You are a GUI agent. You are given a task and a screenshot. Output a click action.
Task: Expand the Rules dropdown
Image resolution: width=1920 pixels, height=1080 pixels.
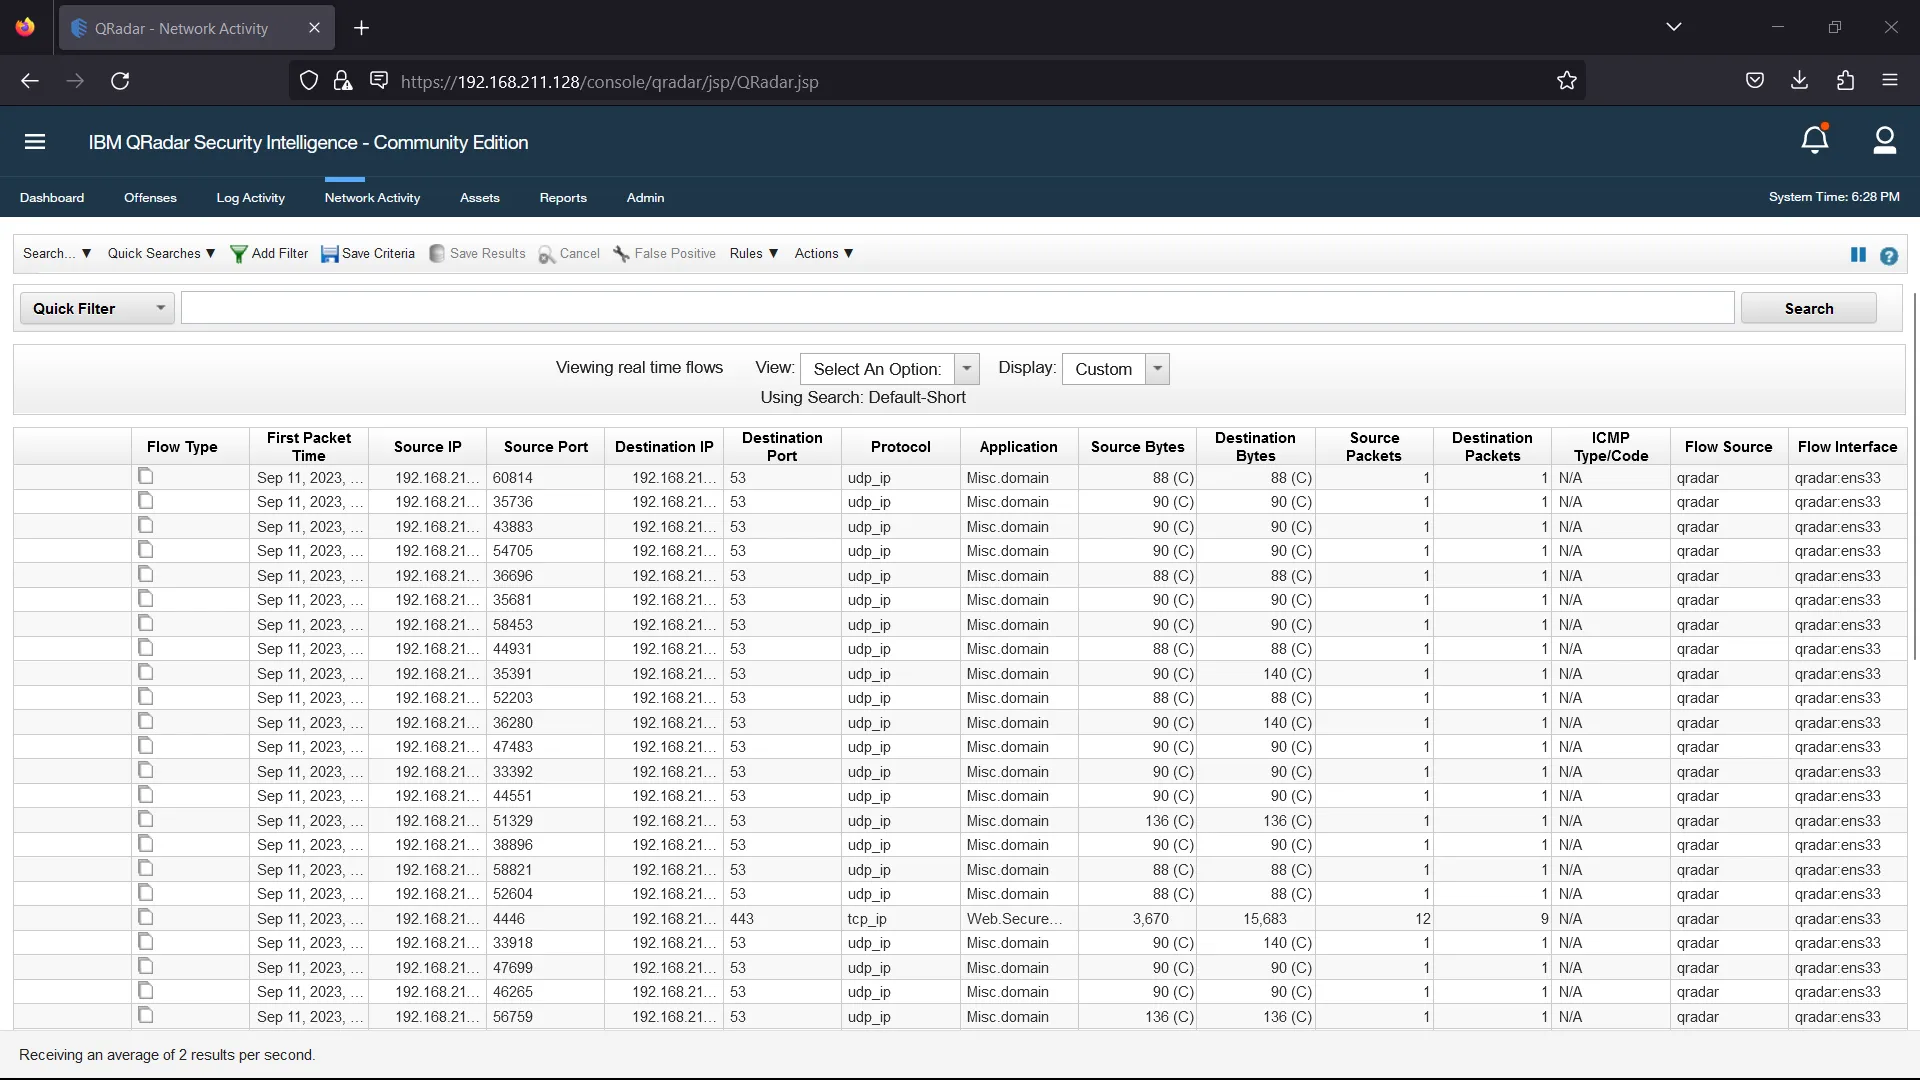pyautogui.click(x=754, y=254)
